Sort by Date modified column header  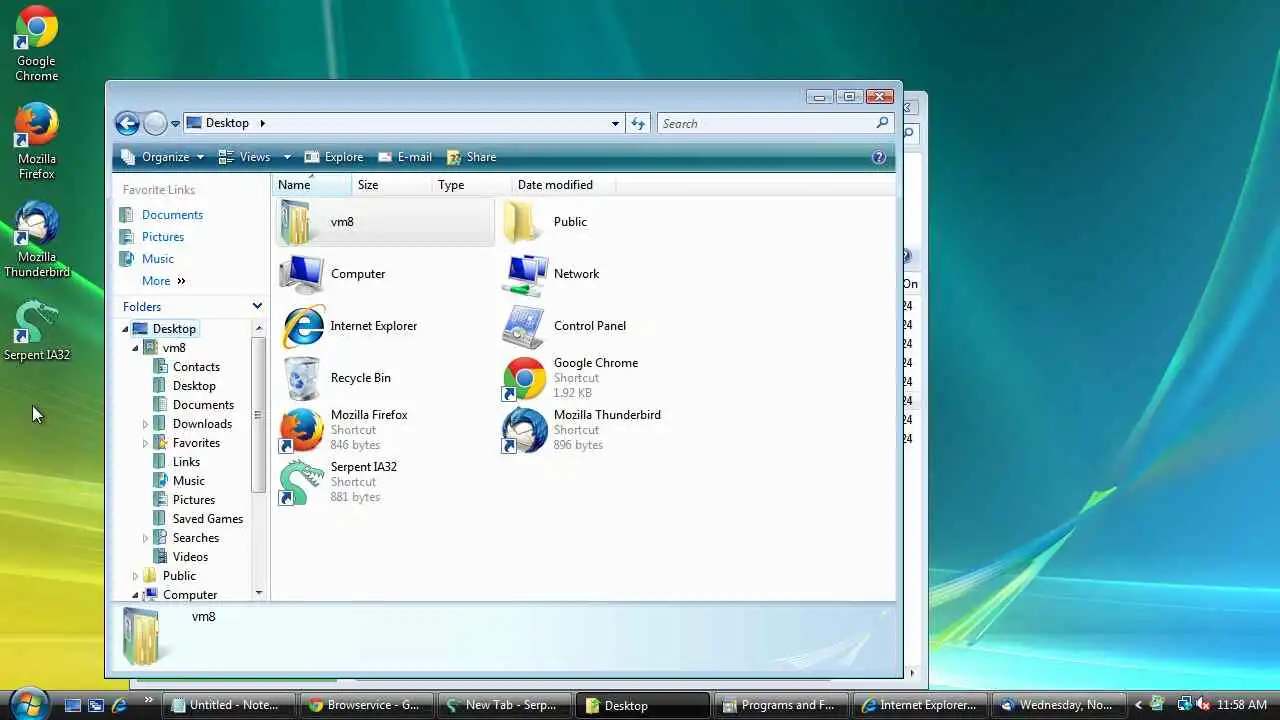click(x=563, y=185)
